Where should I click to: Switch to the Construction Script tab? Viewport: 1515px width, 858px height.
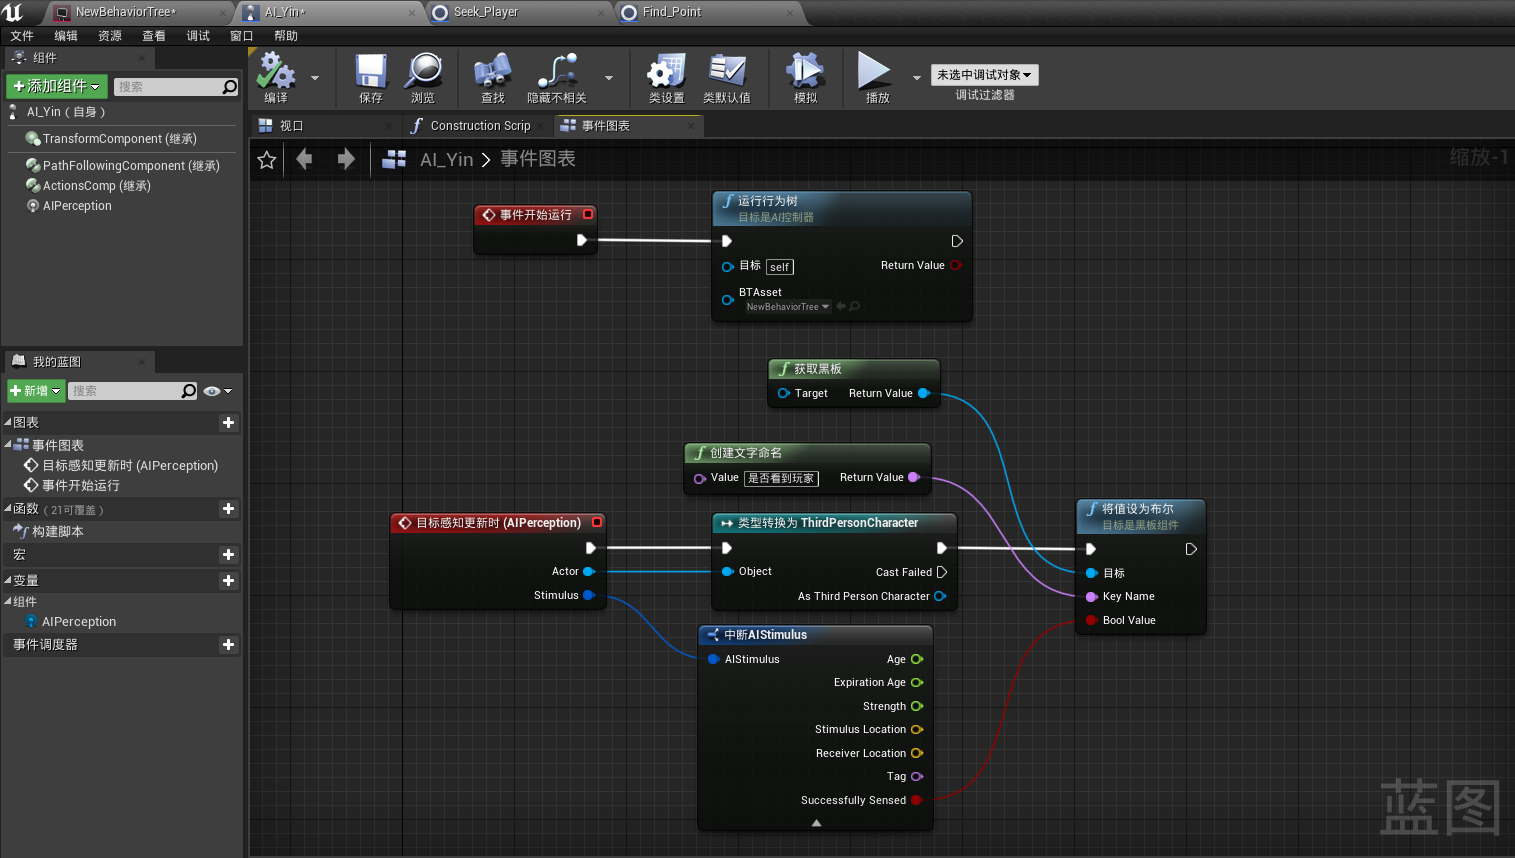(479, 126)
